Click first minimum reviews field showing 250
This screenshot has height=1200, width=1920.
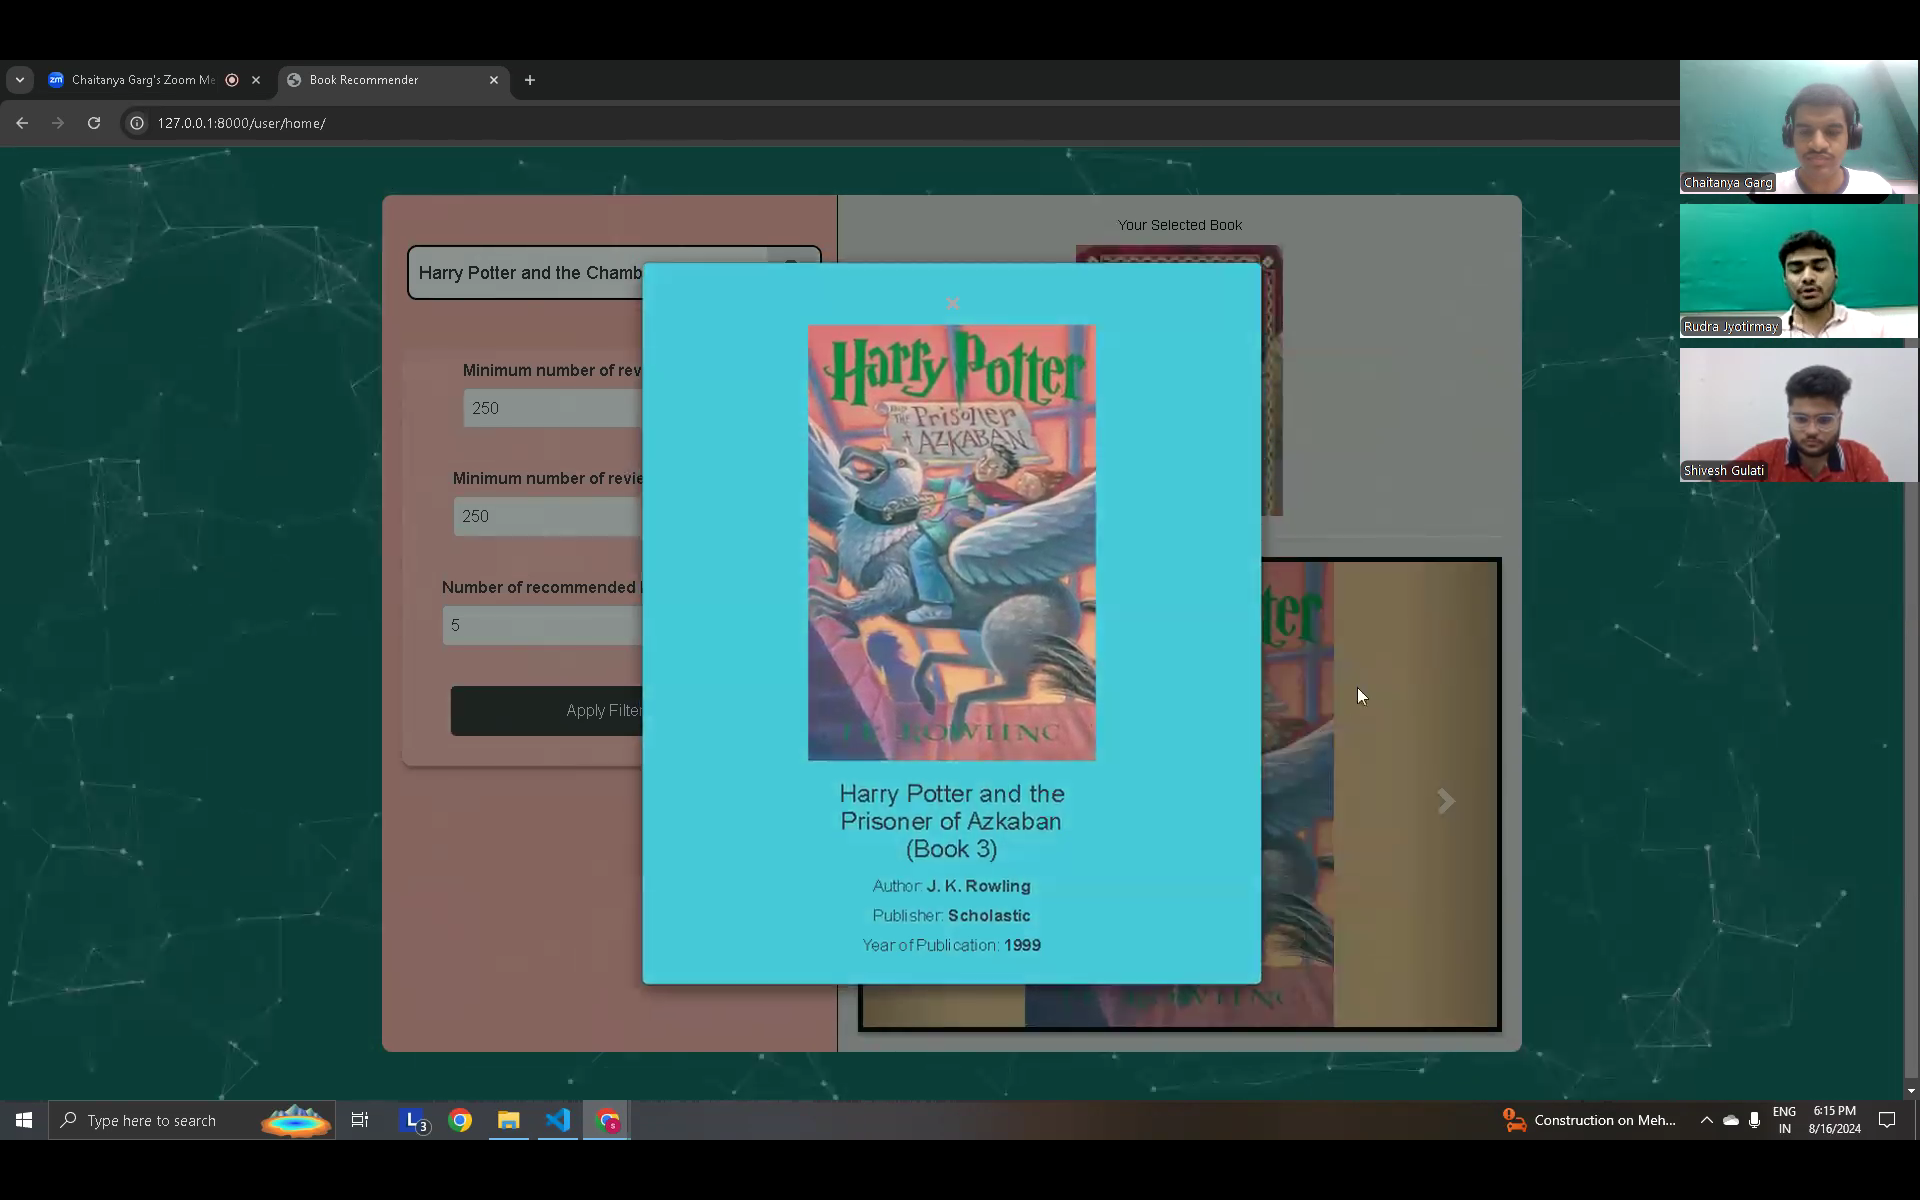click(550, 408)
